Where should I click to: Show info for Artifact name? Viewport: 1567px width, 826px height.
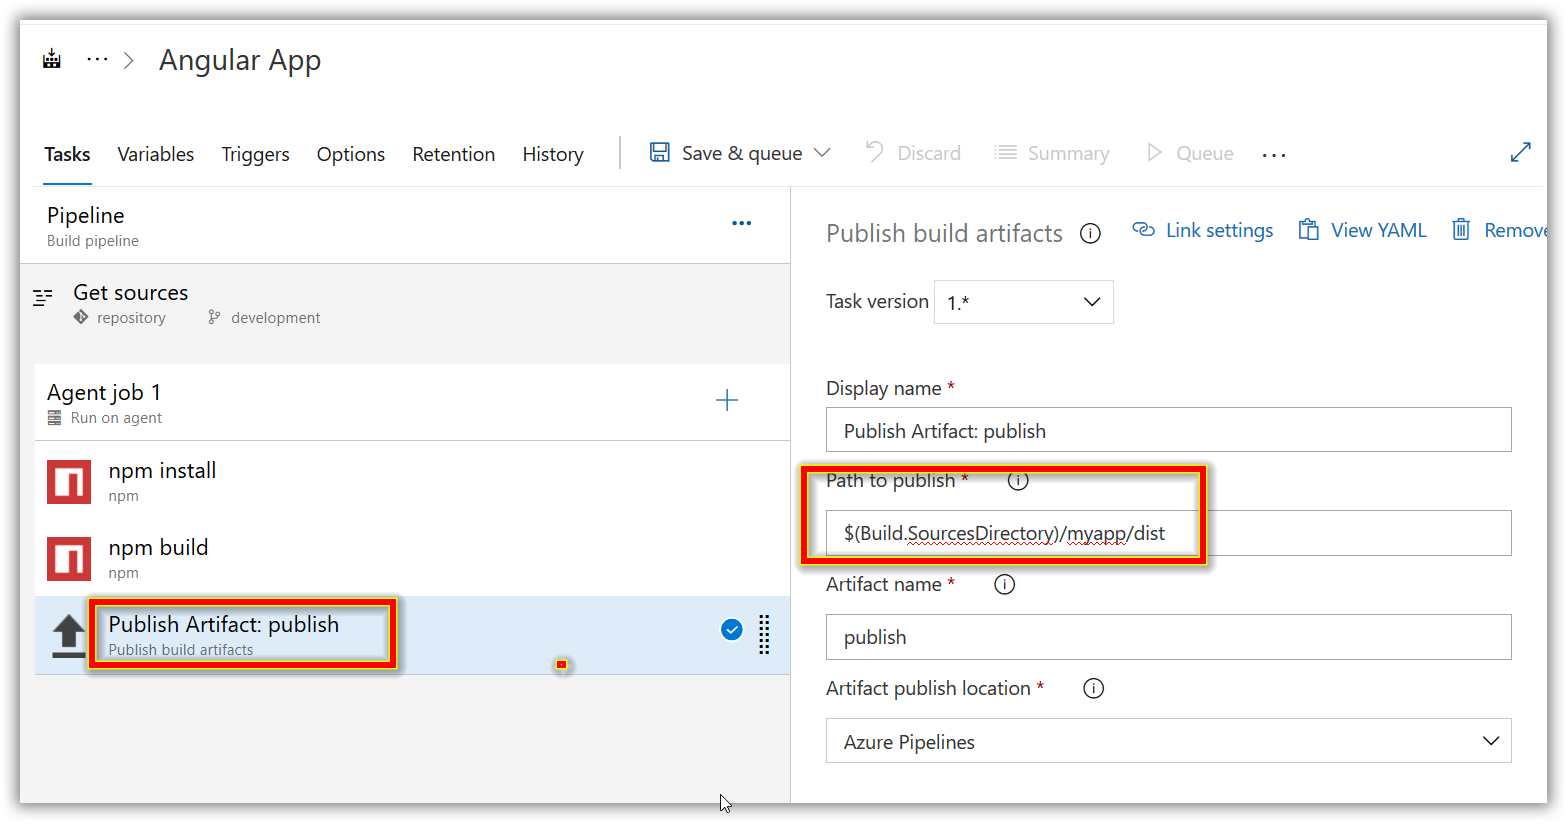[1004, 585]
